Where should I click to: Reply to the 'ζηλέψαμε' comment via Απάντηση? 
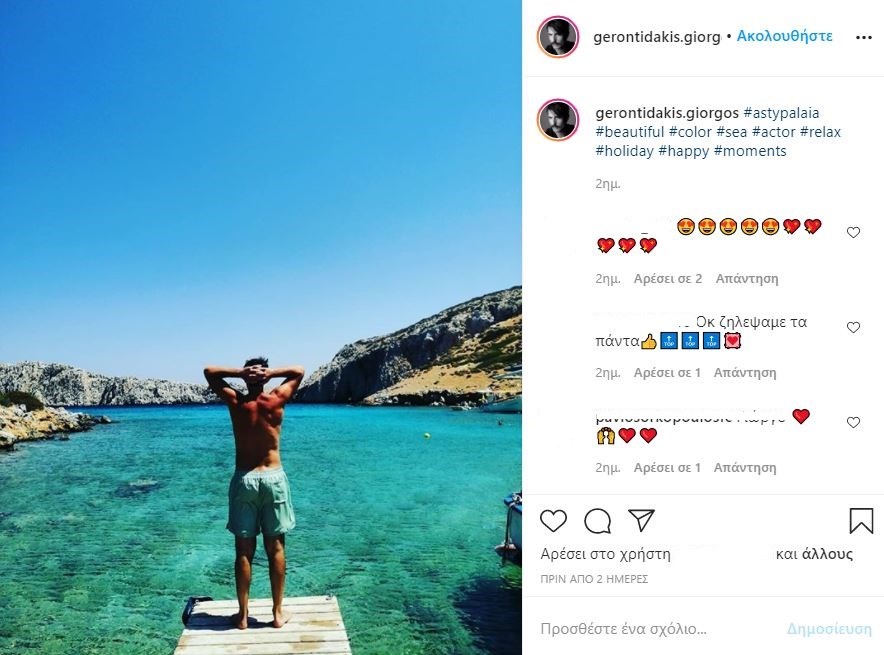pyautogui.click(x=745, y=373)
